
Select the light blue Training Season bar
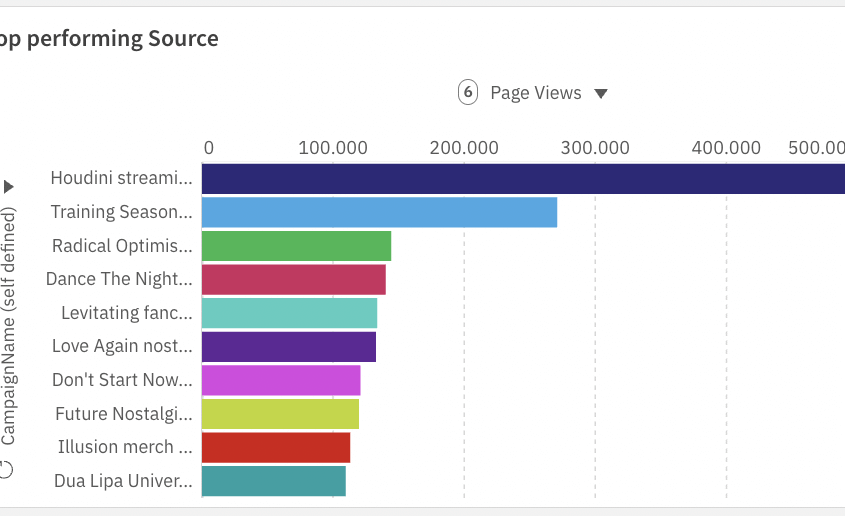point(379,212)
